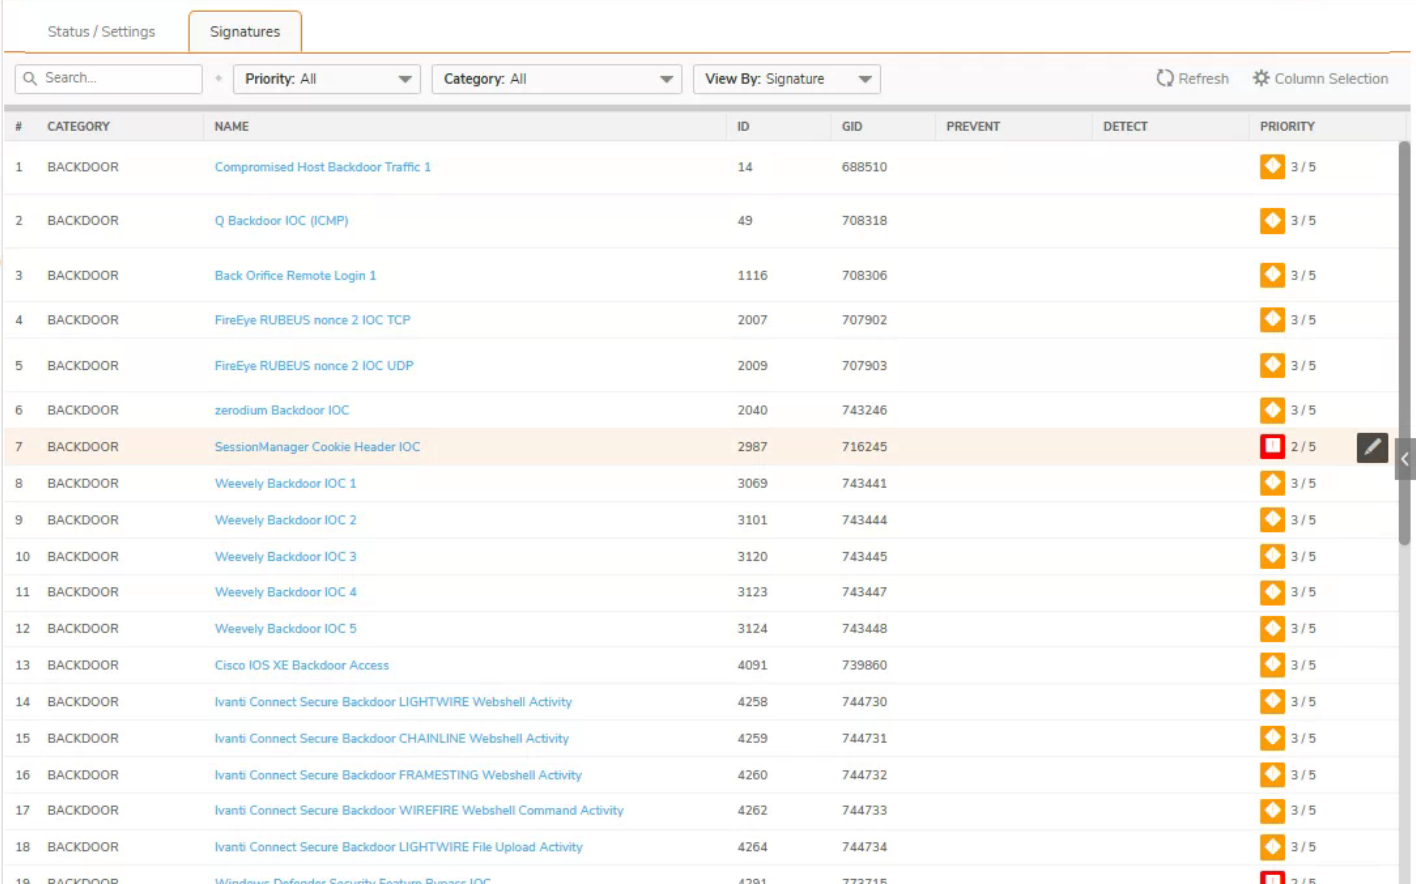Click the vertical scrollbar of the table
The height and width of the screenshot is (884, 1416).
(1404, 340)
